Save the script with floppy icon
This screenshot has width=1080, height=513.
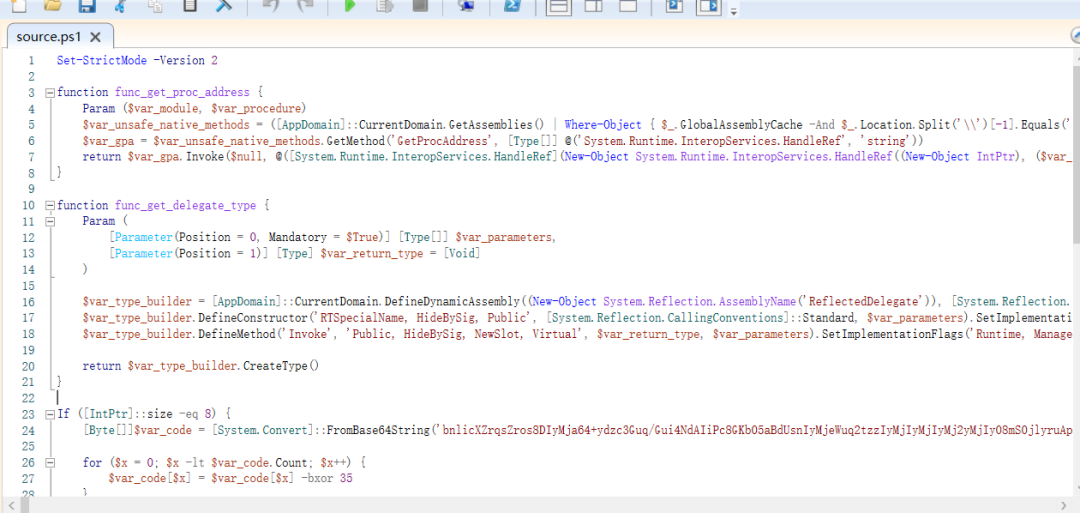tap(87, 6)
